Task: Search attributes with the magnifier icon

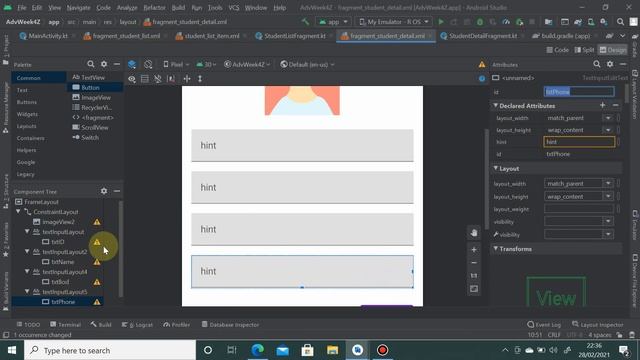Action: point(597,64)
